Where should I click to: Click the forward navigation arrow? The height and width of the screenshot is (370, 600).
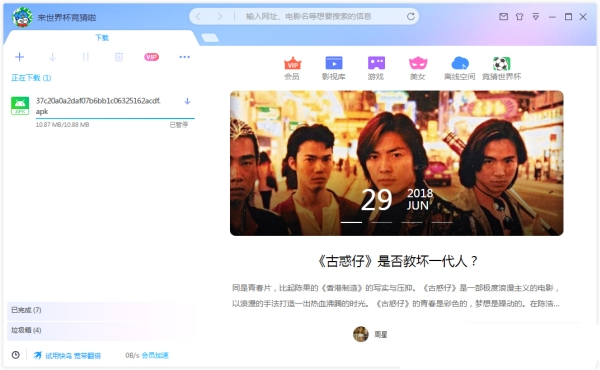tap(220, 16)
